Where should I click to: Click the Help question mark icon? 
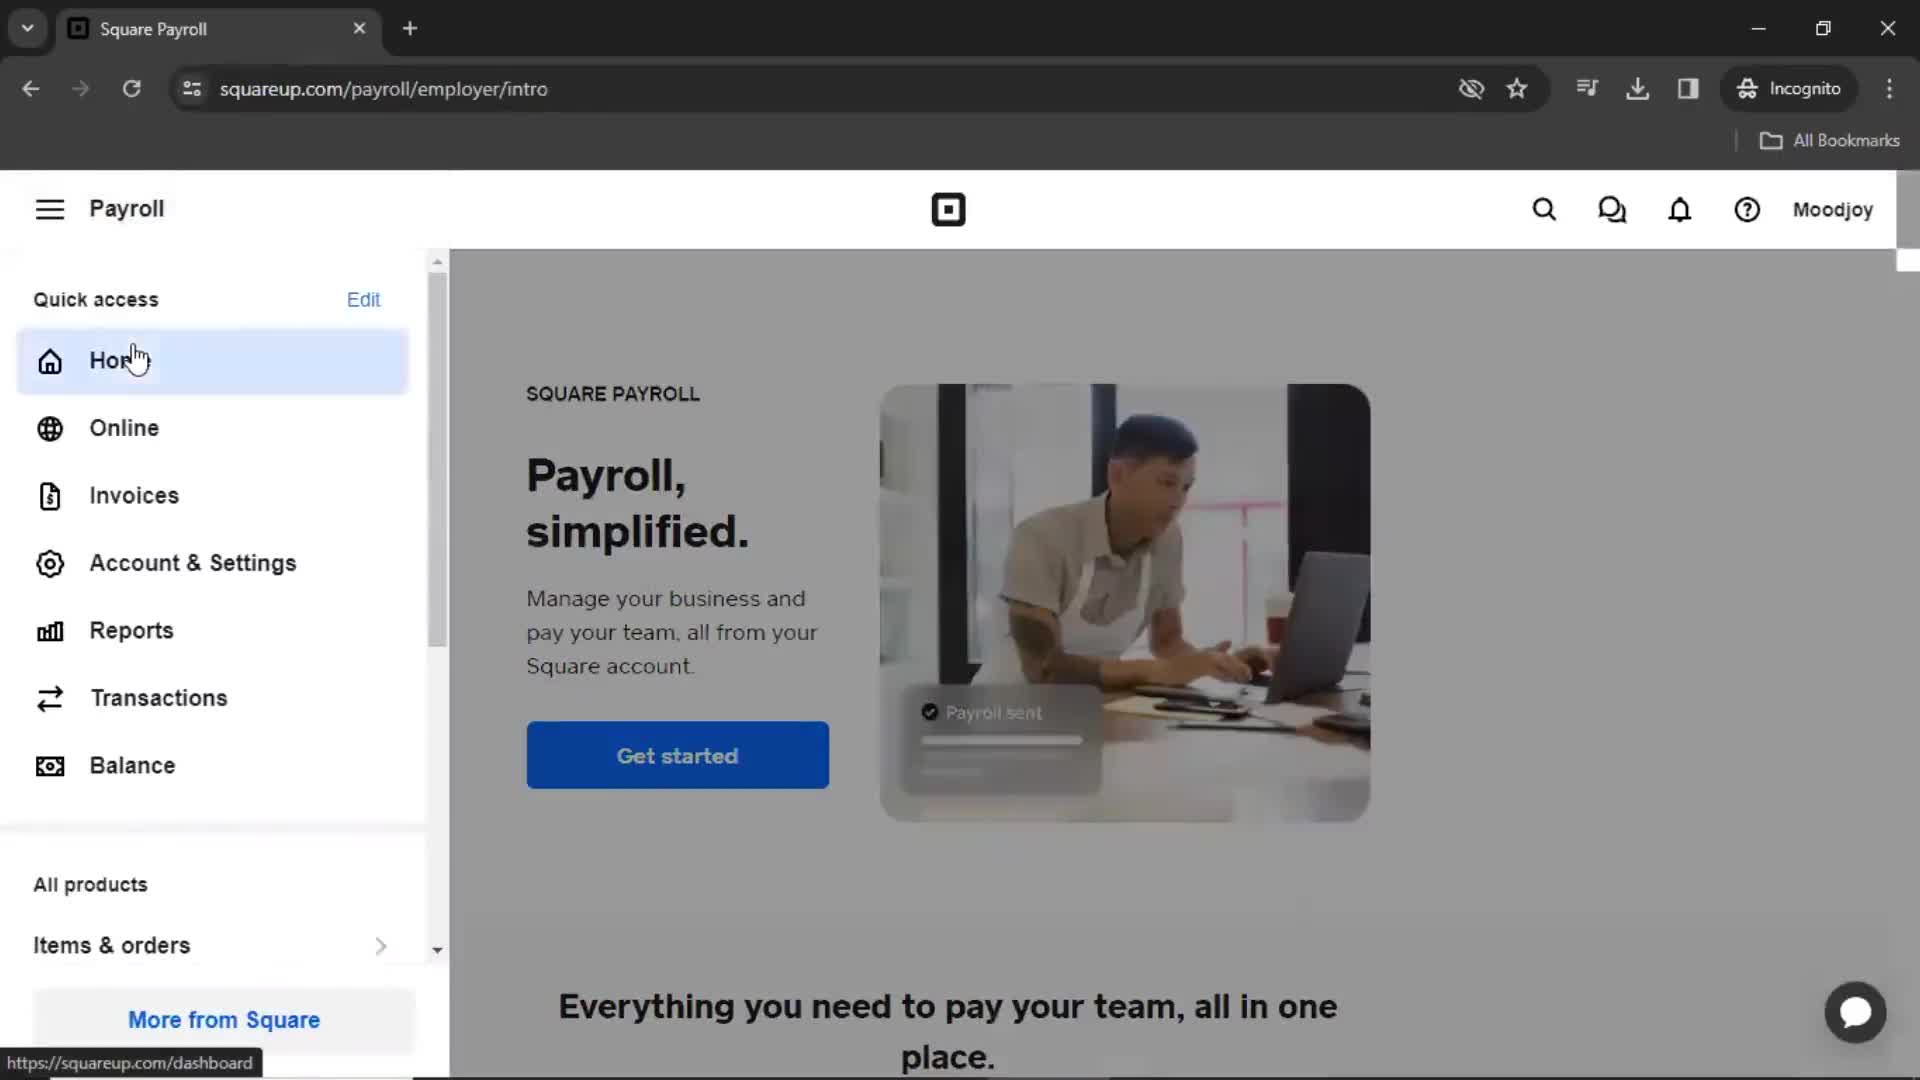click(x=1747, y=210)
